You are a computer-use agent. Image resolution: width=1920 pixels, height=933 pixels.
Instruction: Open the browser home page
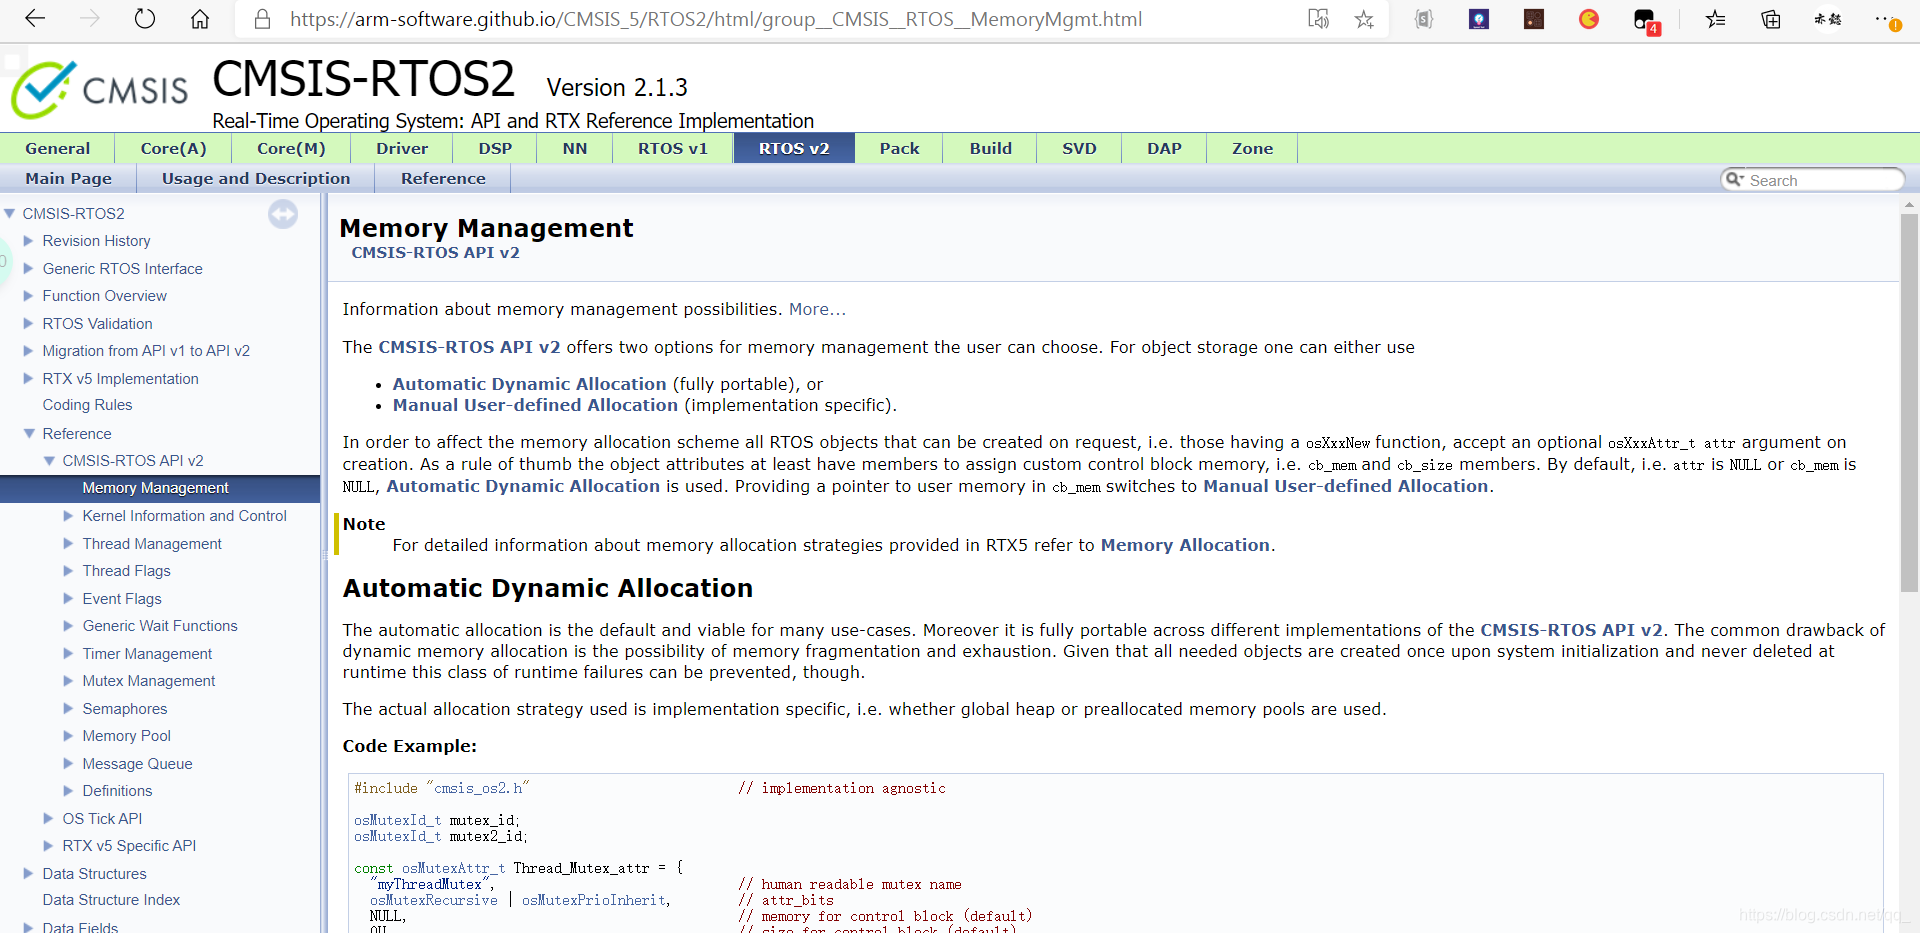(200, 19)
